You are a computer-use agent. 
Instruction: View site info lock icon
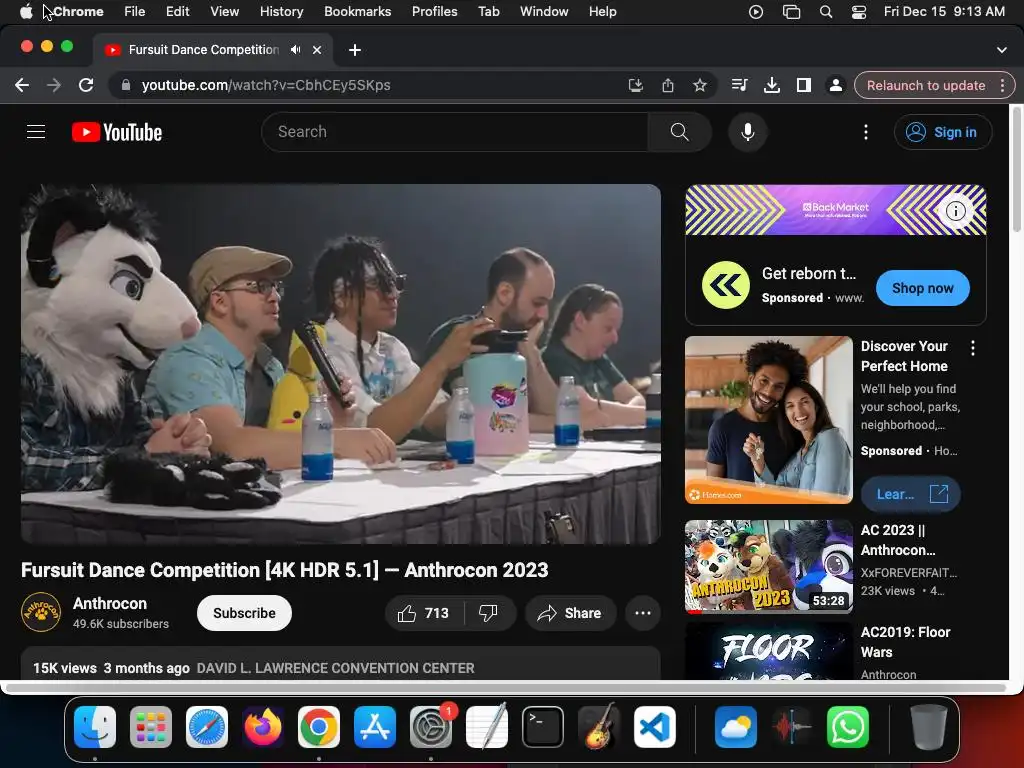[126, 85]
